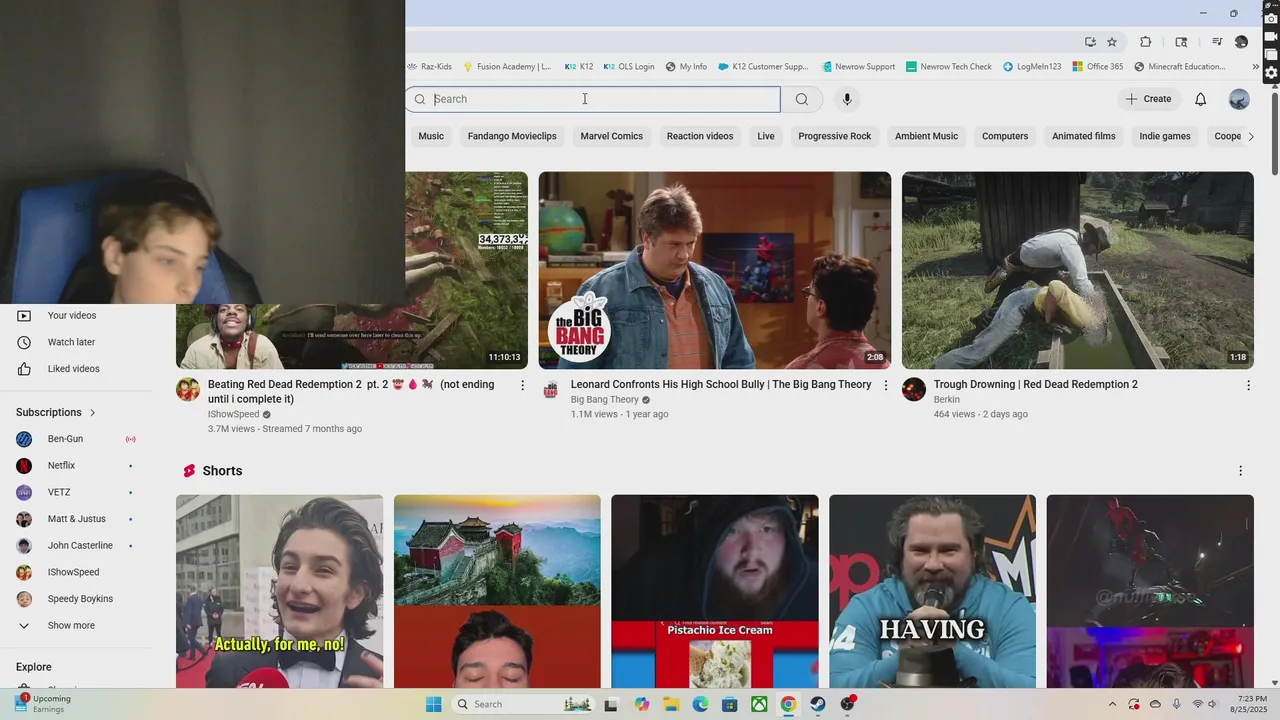Activate voice search microphone icon
Screen dimensions: 1280x720
click(x=847, y=99)
